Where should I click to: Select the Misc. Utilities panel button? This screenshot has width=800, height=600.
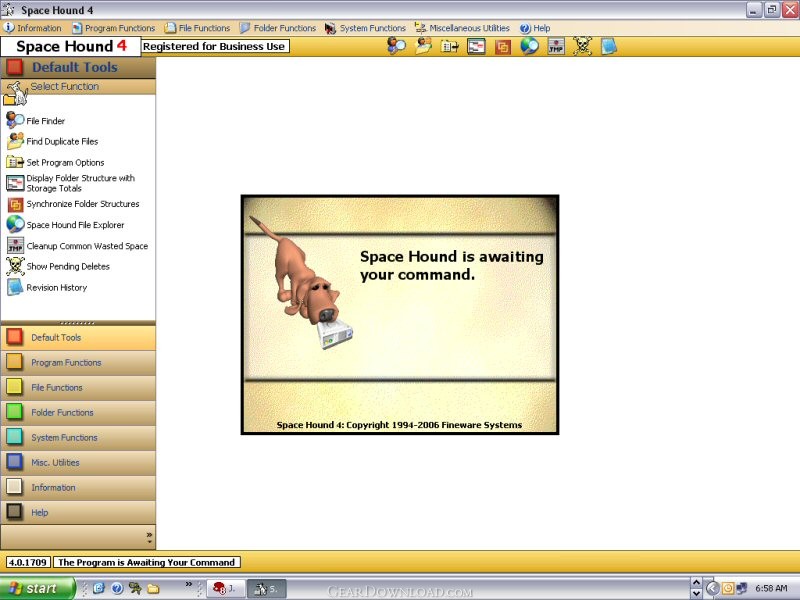tap(78, 462)
